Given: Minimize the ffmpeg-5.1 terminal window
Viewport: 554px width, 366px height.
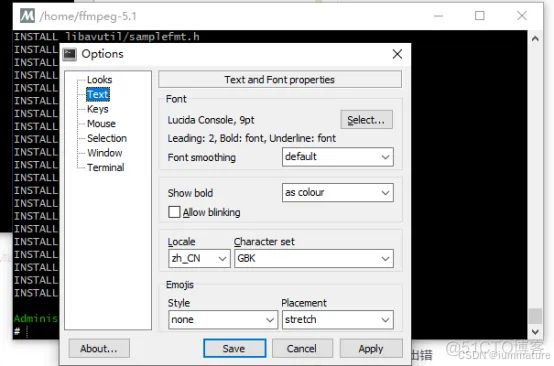Looking at the screenshot, I should [438, 16].
